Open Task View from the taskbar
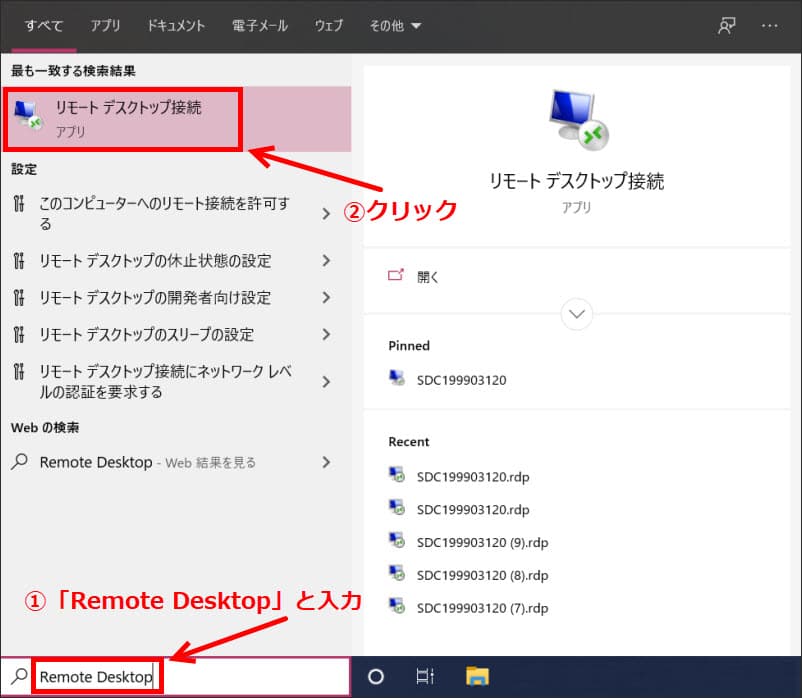Viewport: 802px width, 698px height. (424, 677)
